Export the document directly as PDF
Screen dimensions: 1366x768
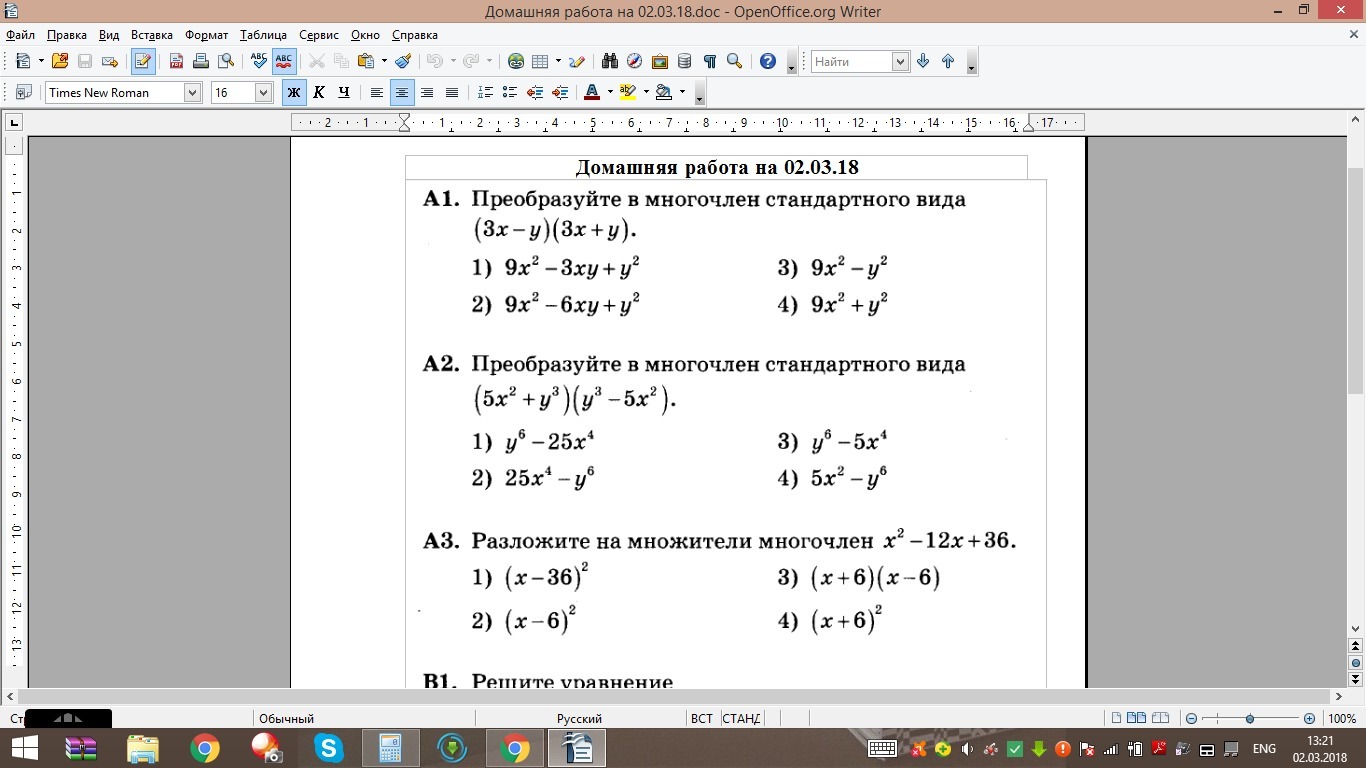pos(176,61)
